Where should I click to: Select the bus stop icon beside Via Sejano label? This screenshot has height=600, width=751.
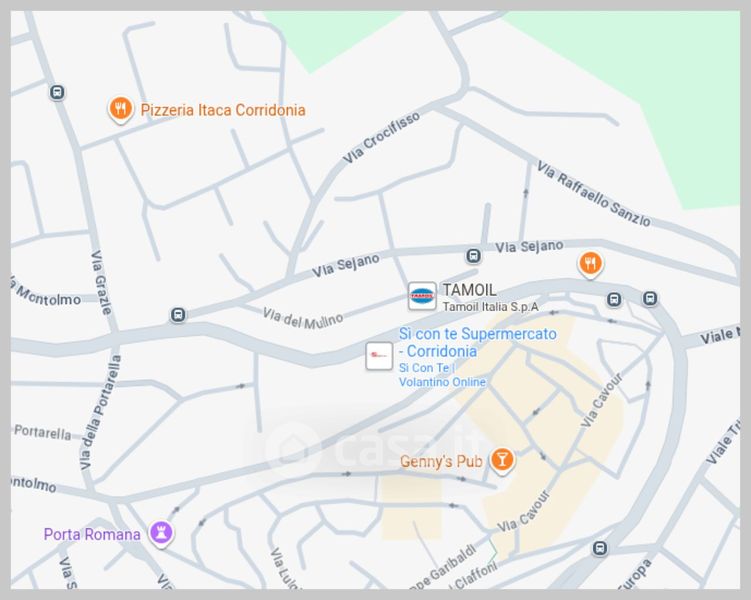click(x=474, y=256)
